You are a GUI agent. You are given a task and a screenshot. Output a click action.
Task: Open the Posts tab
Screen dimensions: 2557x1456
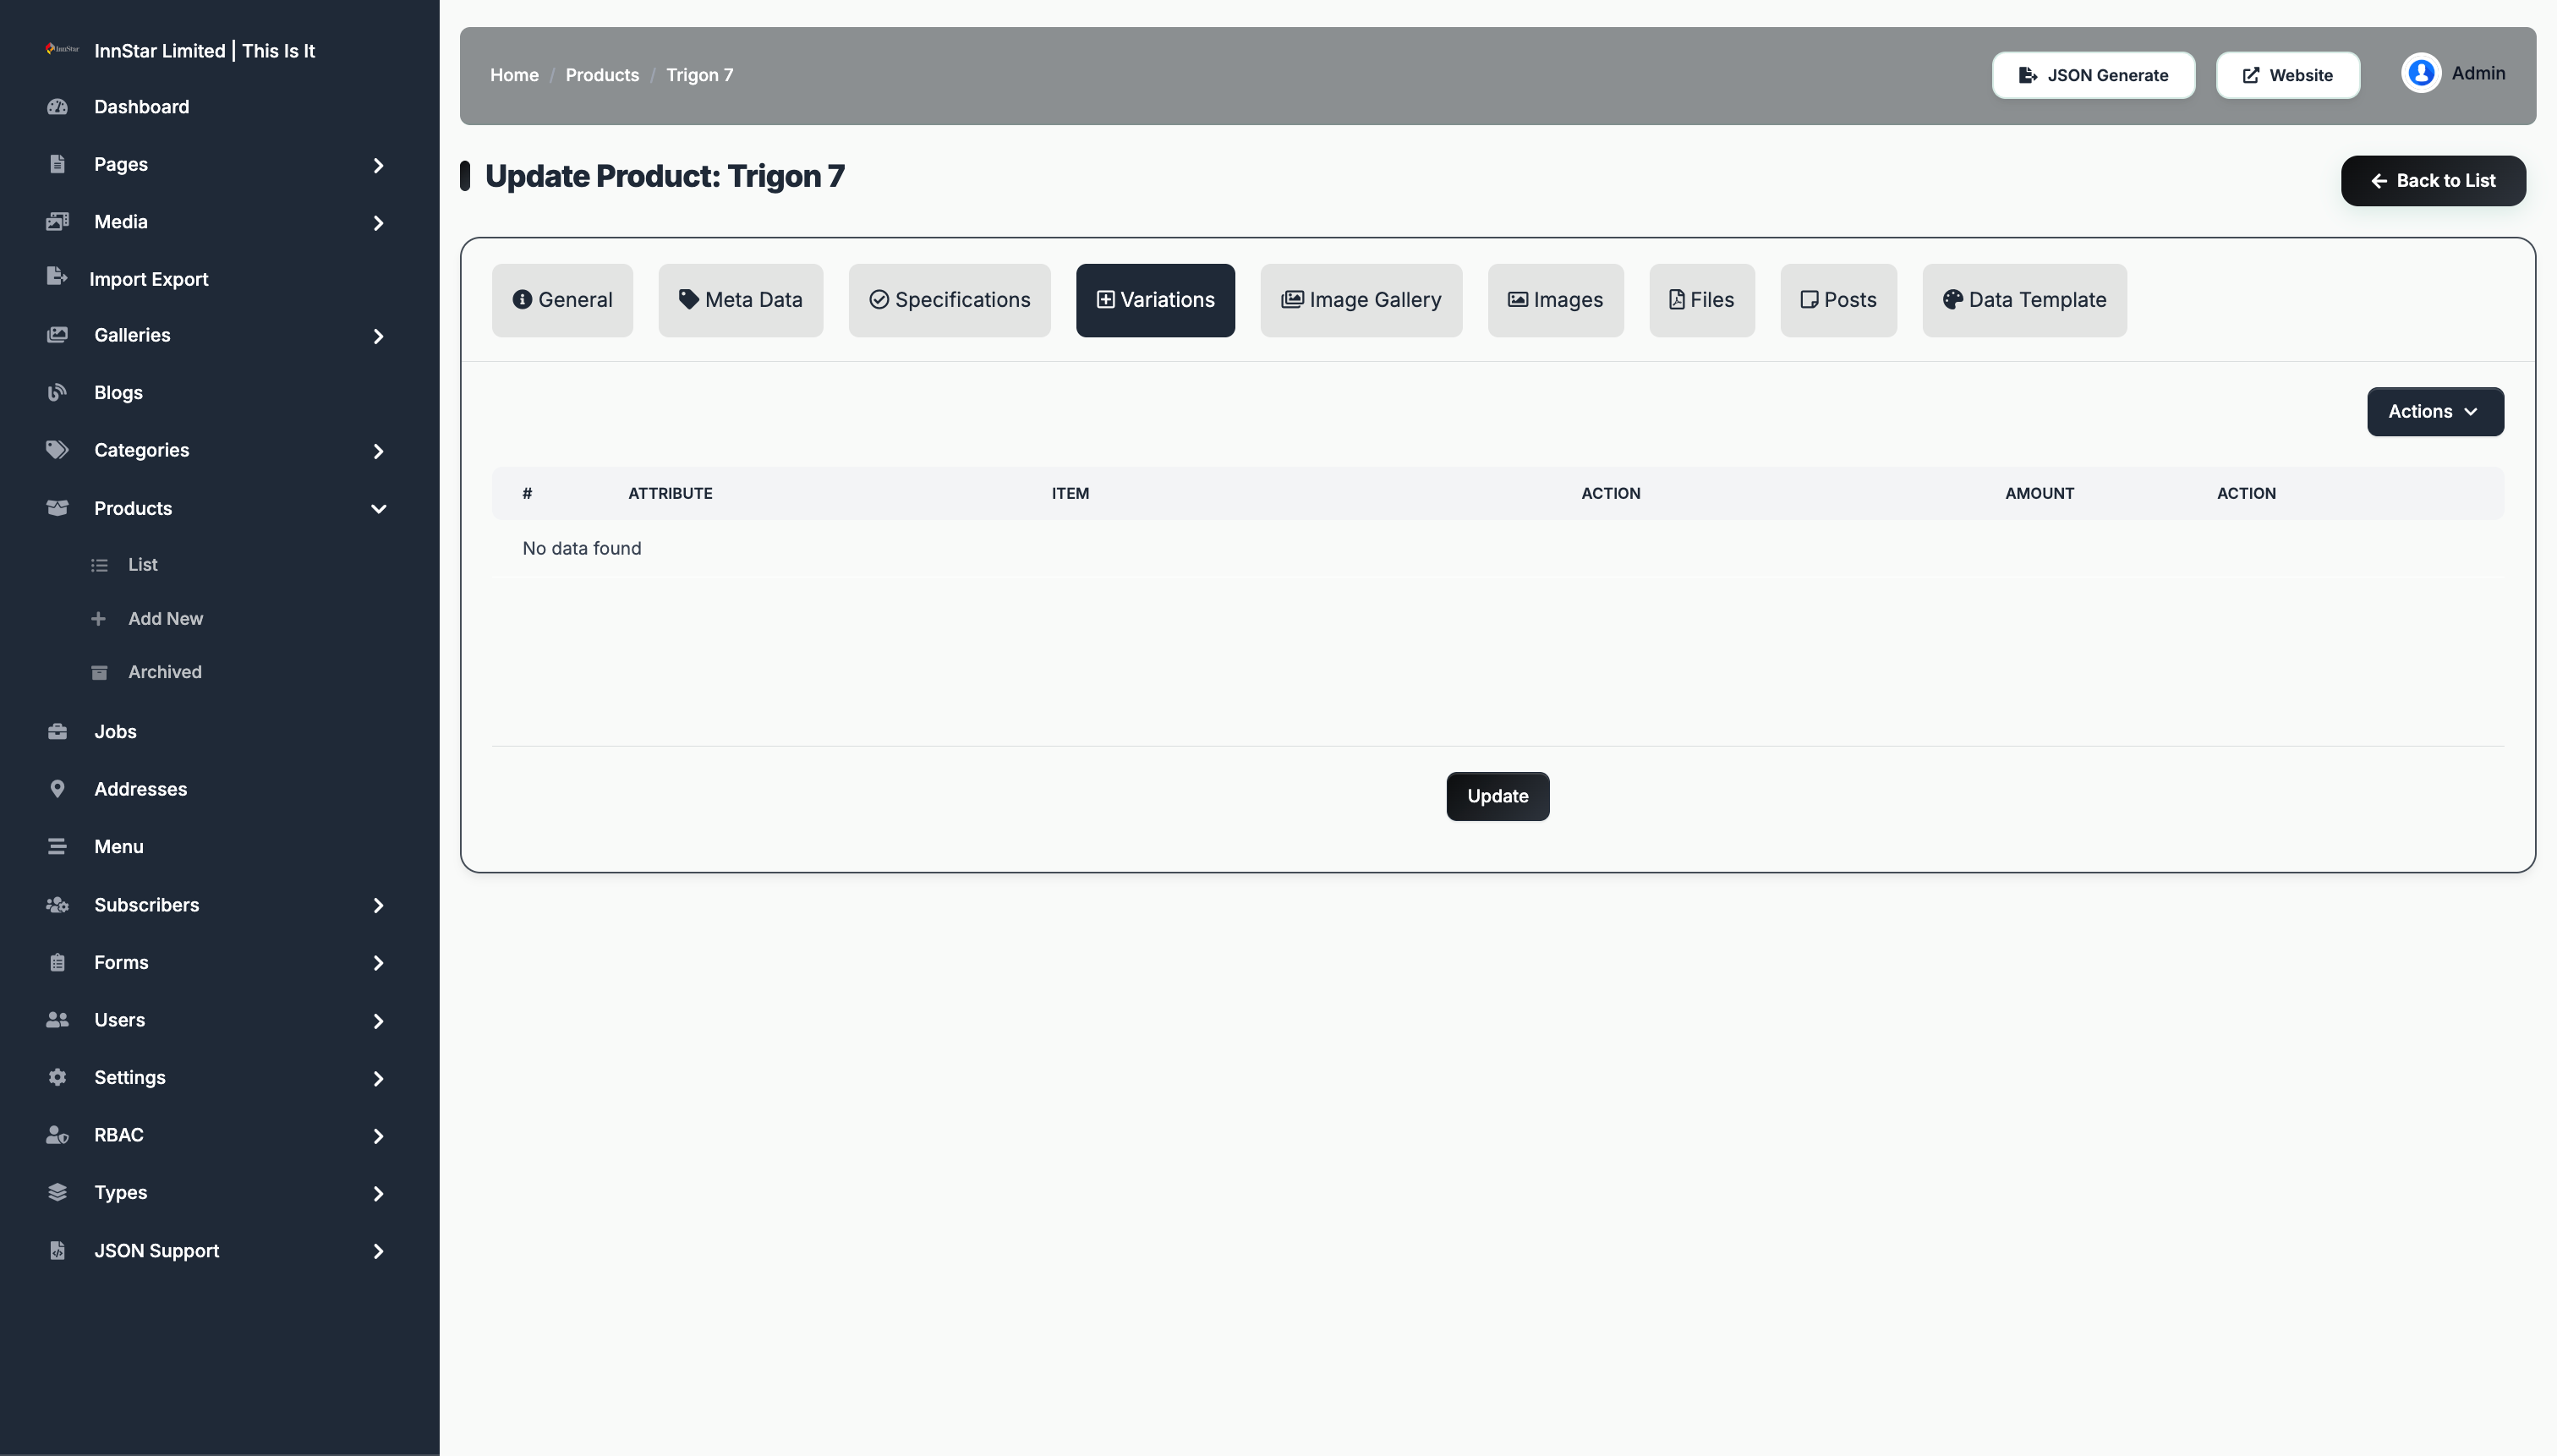[1838, 300]
